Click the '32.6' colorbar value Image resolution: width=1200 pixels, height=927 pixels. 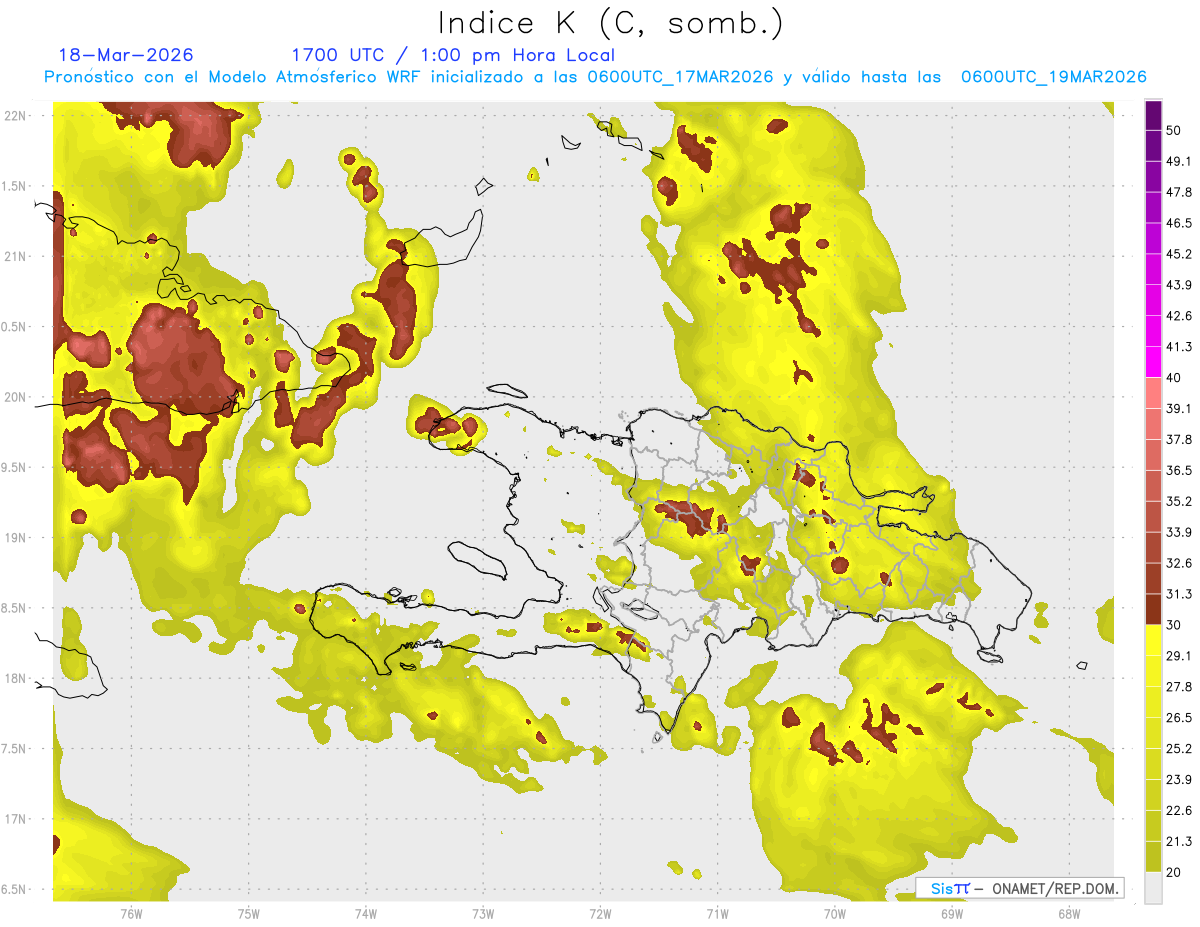pos(1179,563)
